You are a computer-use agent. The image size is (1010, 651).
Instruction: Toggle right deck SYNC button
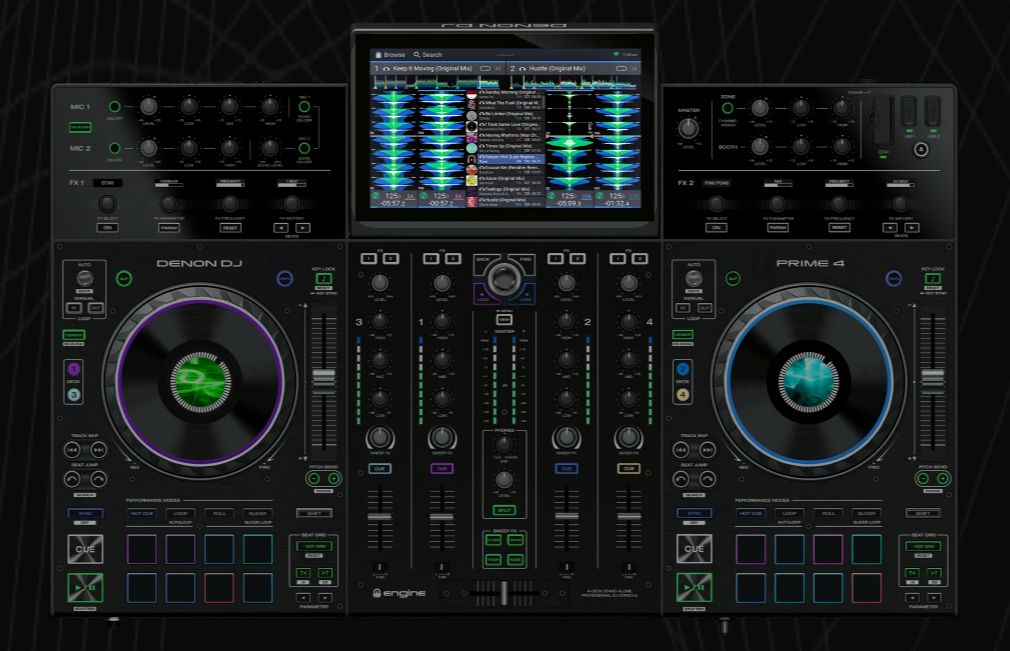[x=694, y=513]
